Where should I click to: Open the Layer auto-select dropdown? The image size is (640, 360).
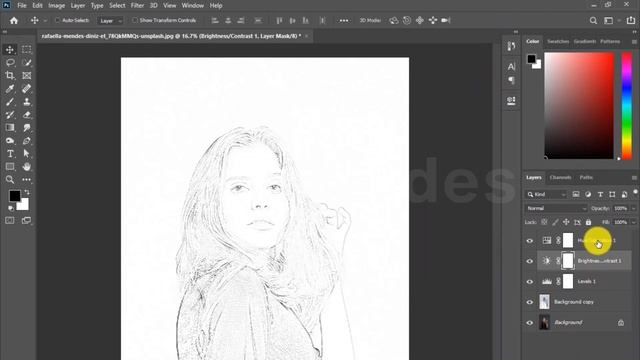(x=110, y=20)
